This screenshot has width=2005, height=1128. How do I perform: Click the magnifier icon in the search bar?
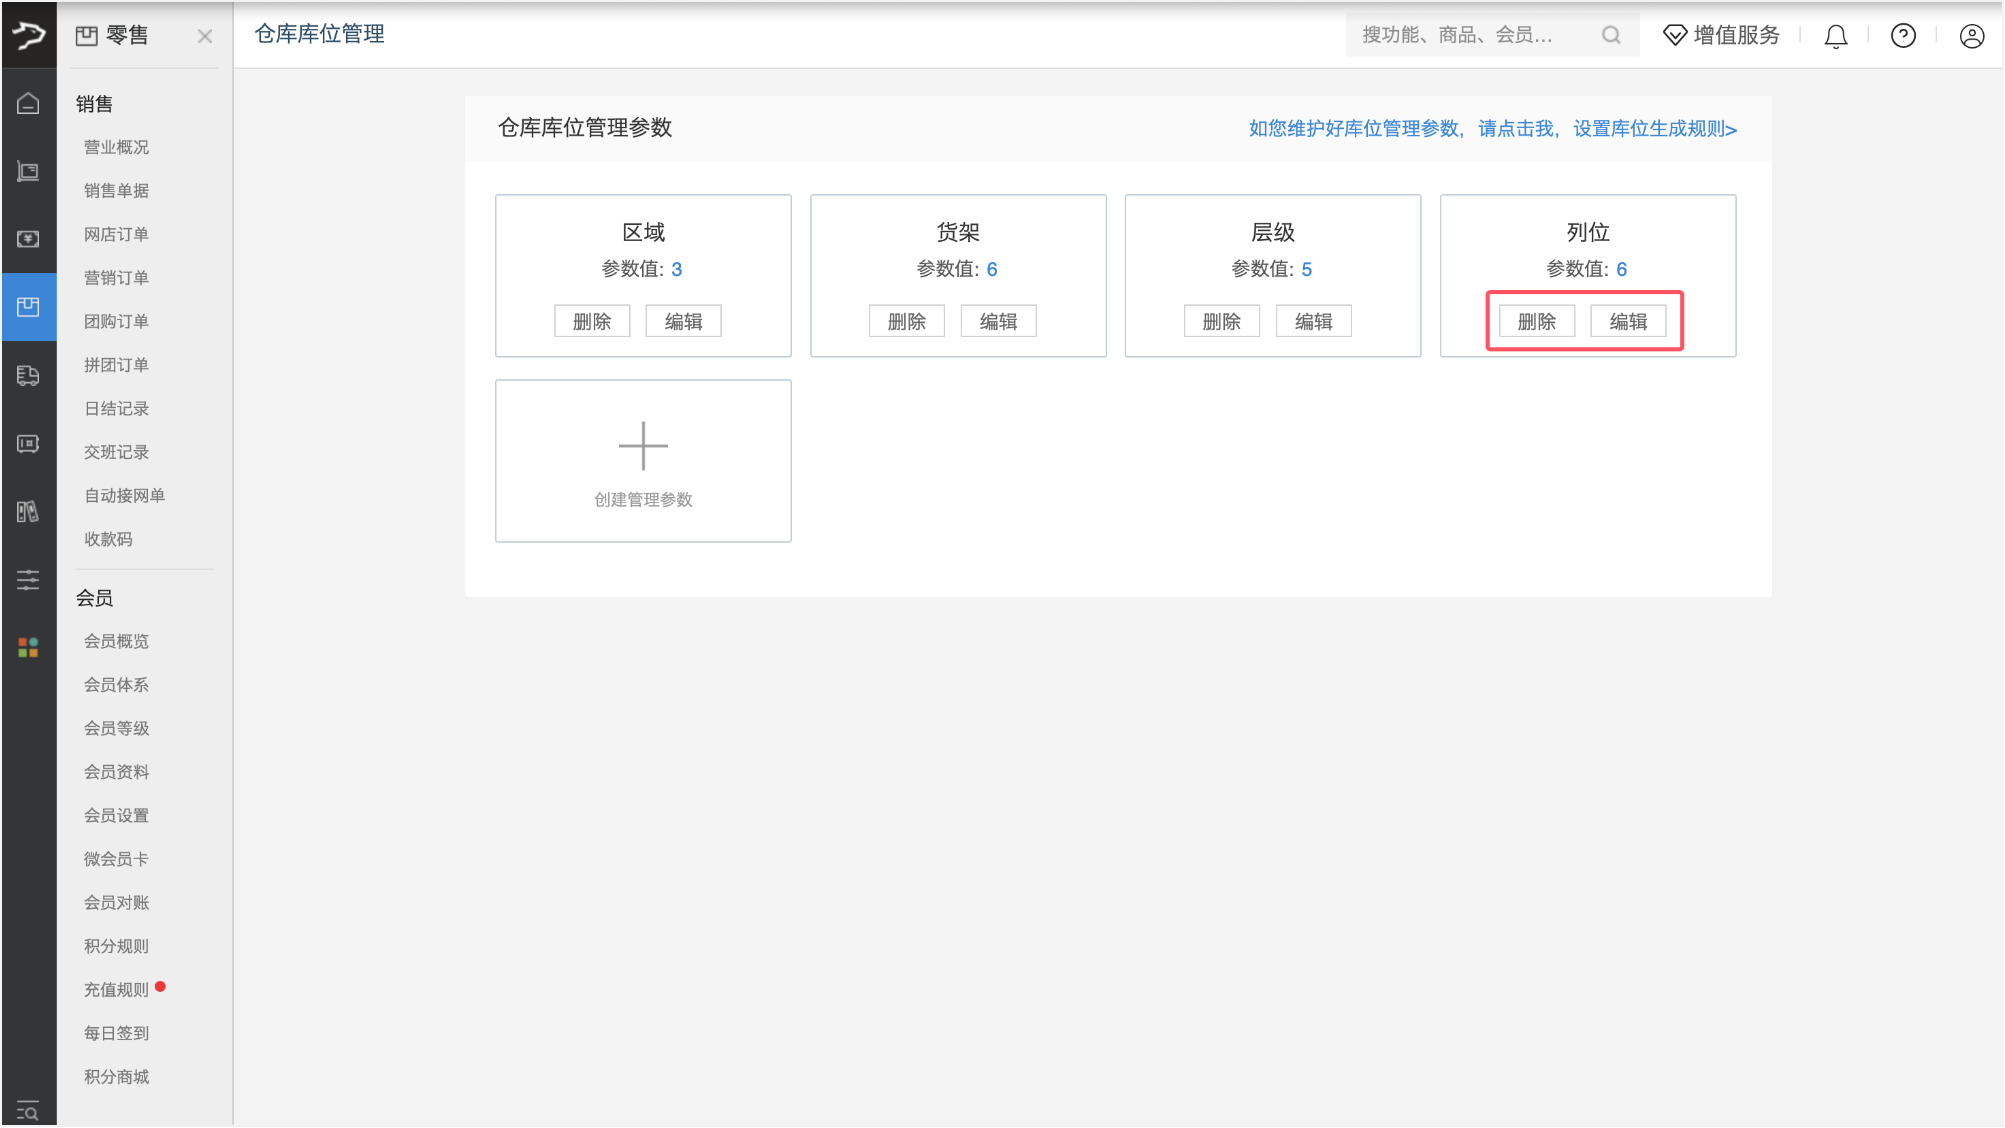(1611, 35)
